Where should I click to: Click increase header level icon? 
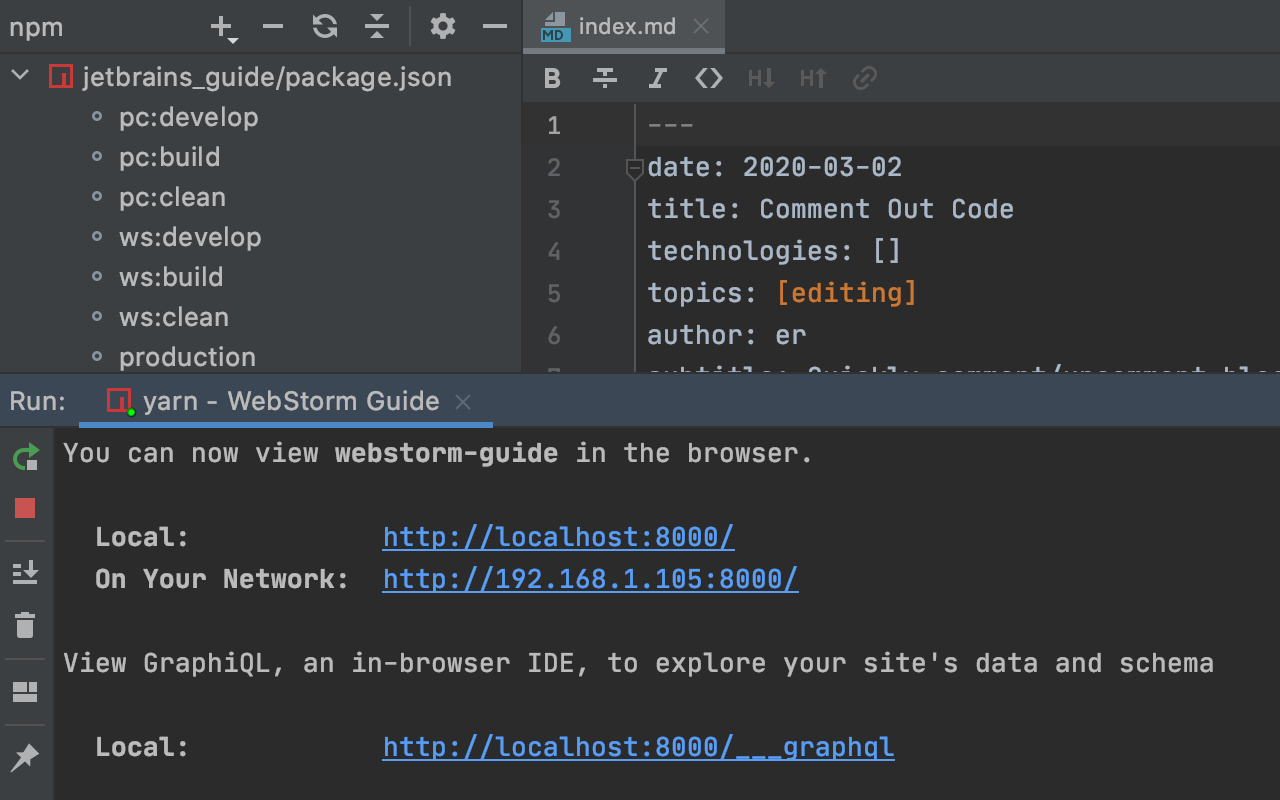tap(813, 78)
